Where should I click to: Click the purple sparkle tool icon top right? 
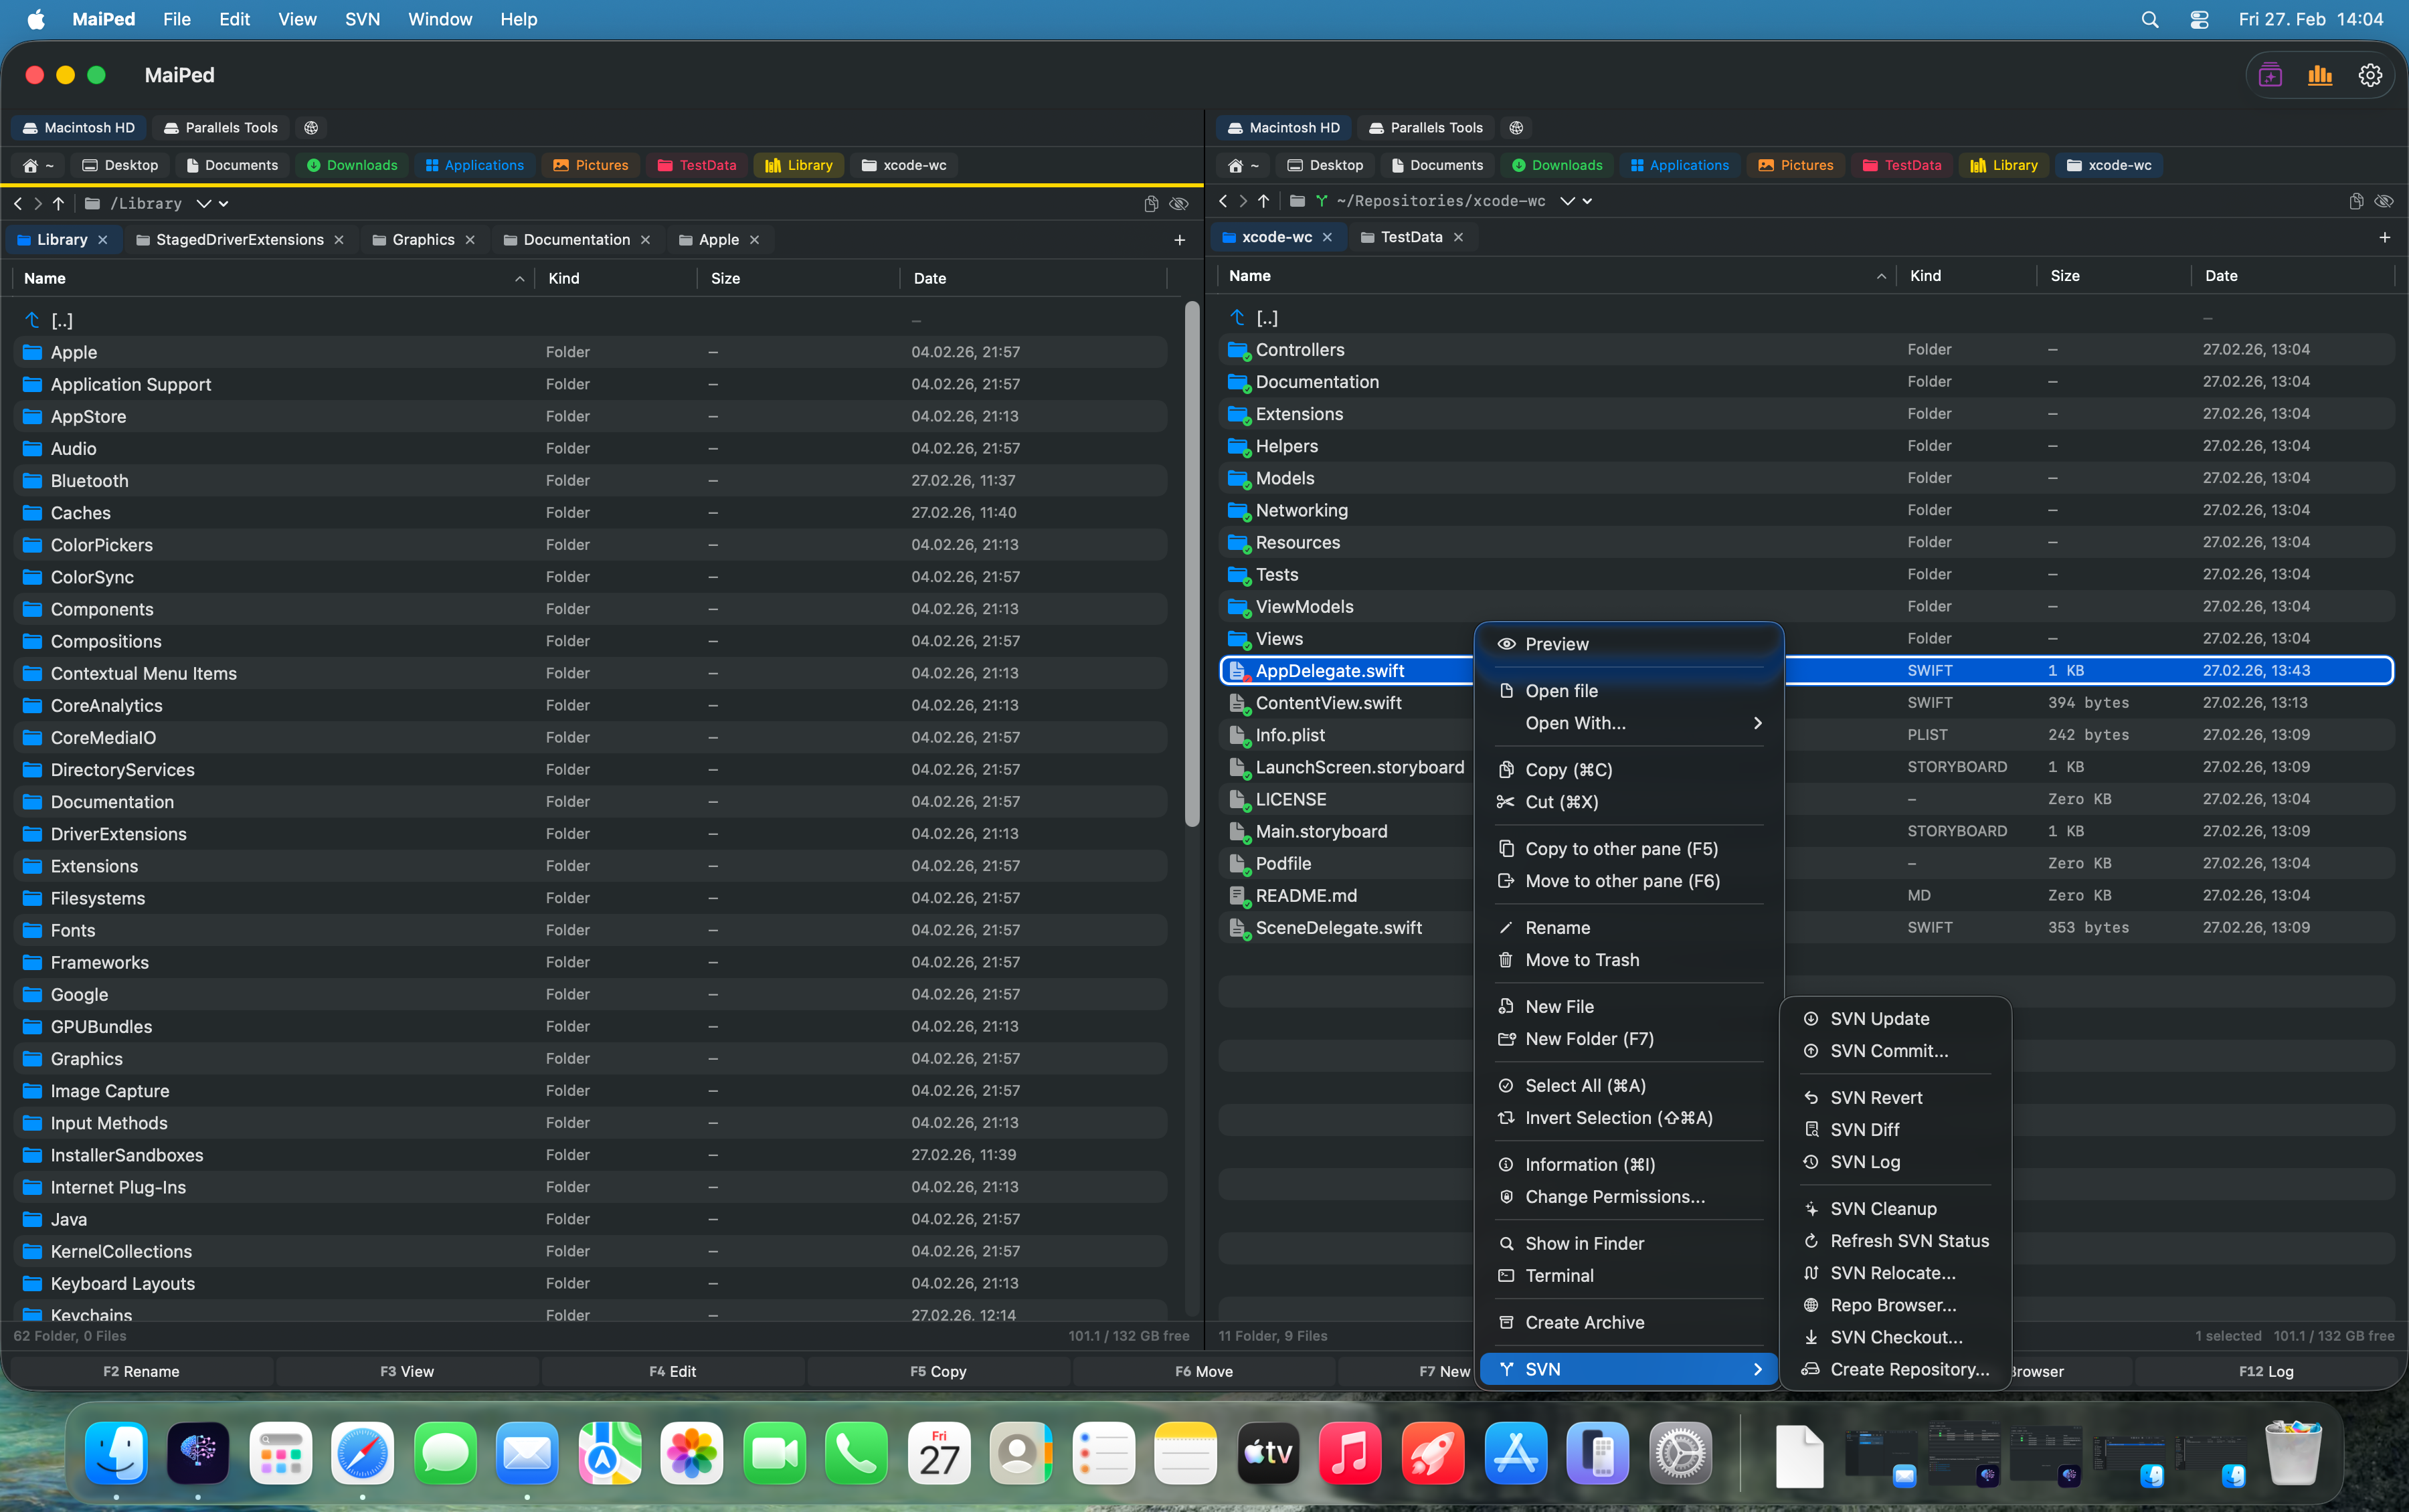(2270, 75)
